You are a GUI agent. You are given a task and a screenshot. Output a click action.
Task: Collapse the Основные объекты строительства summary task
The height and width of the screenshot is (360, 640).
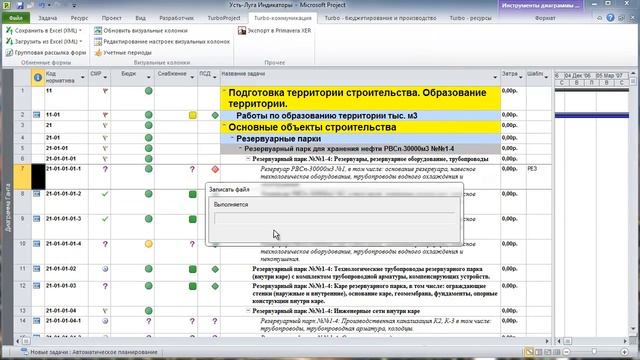(x=224, y=126)
